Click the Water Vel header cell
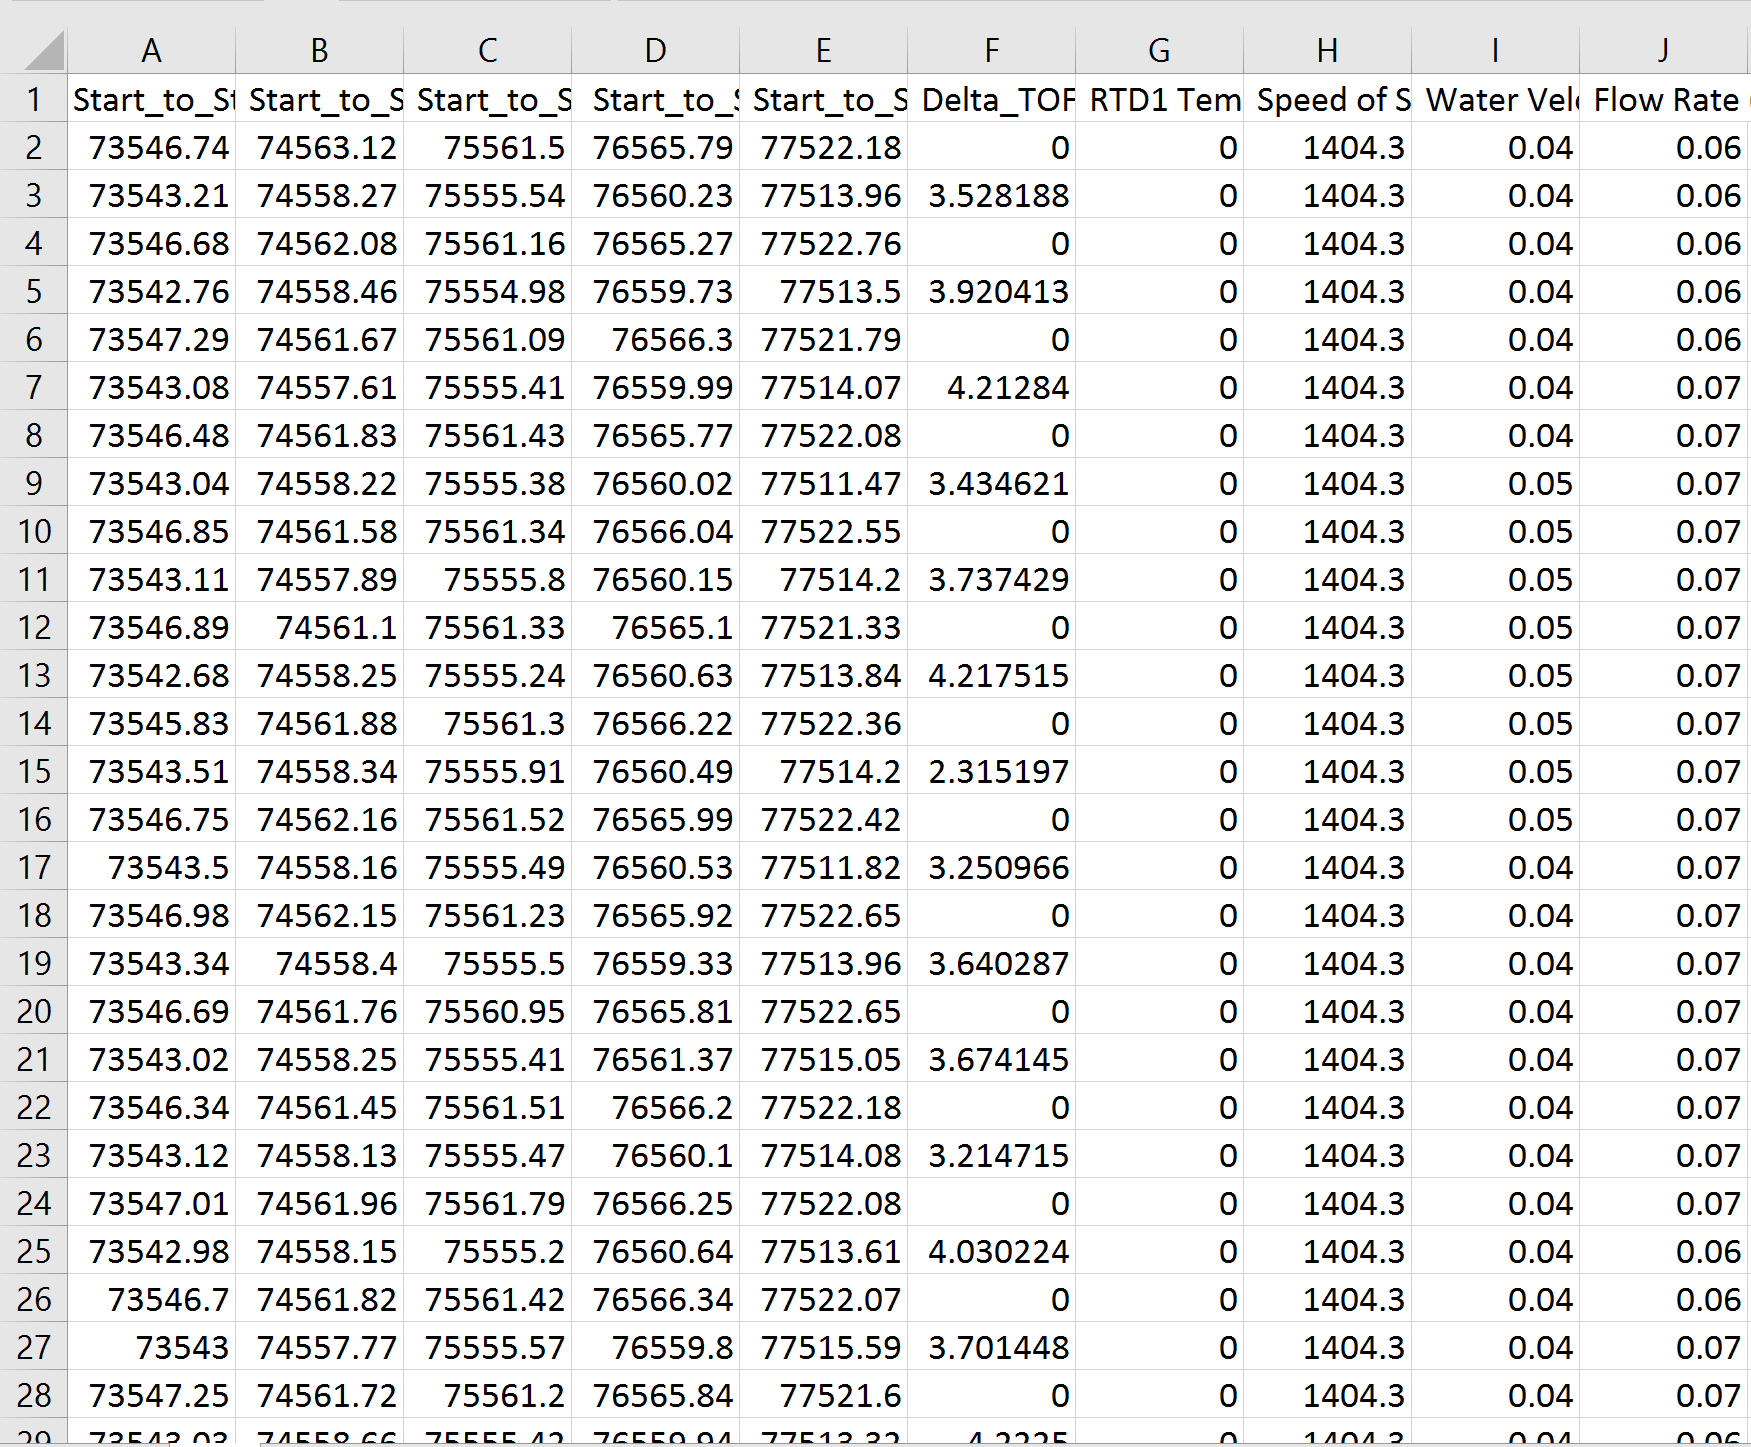Image resolution: width=1751 pixels, height=1447 pixels. tap(1495, 99)
